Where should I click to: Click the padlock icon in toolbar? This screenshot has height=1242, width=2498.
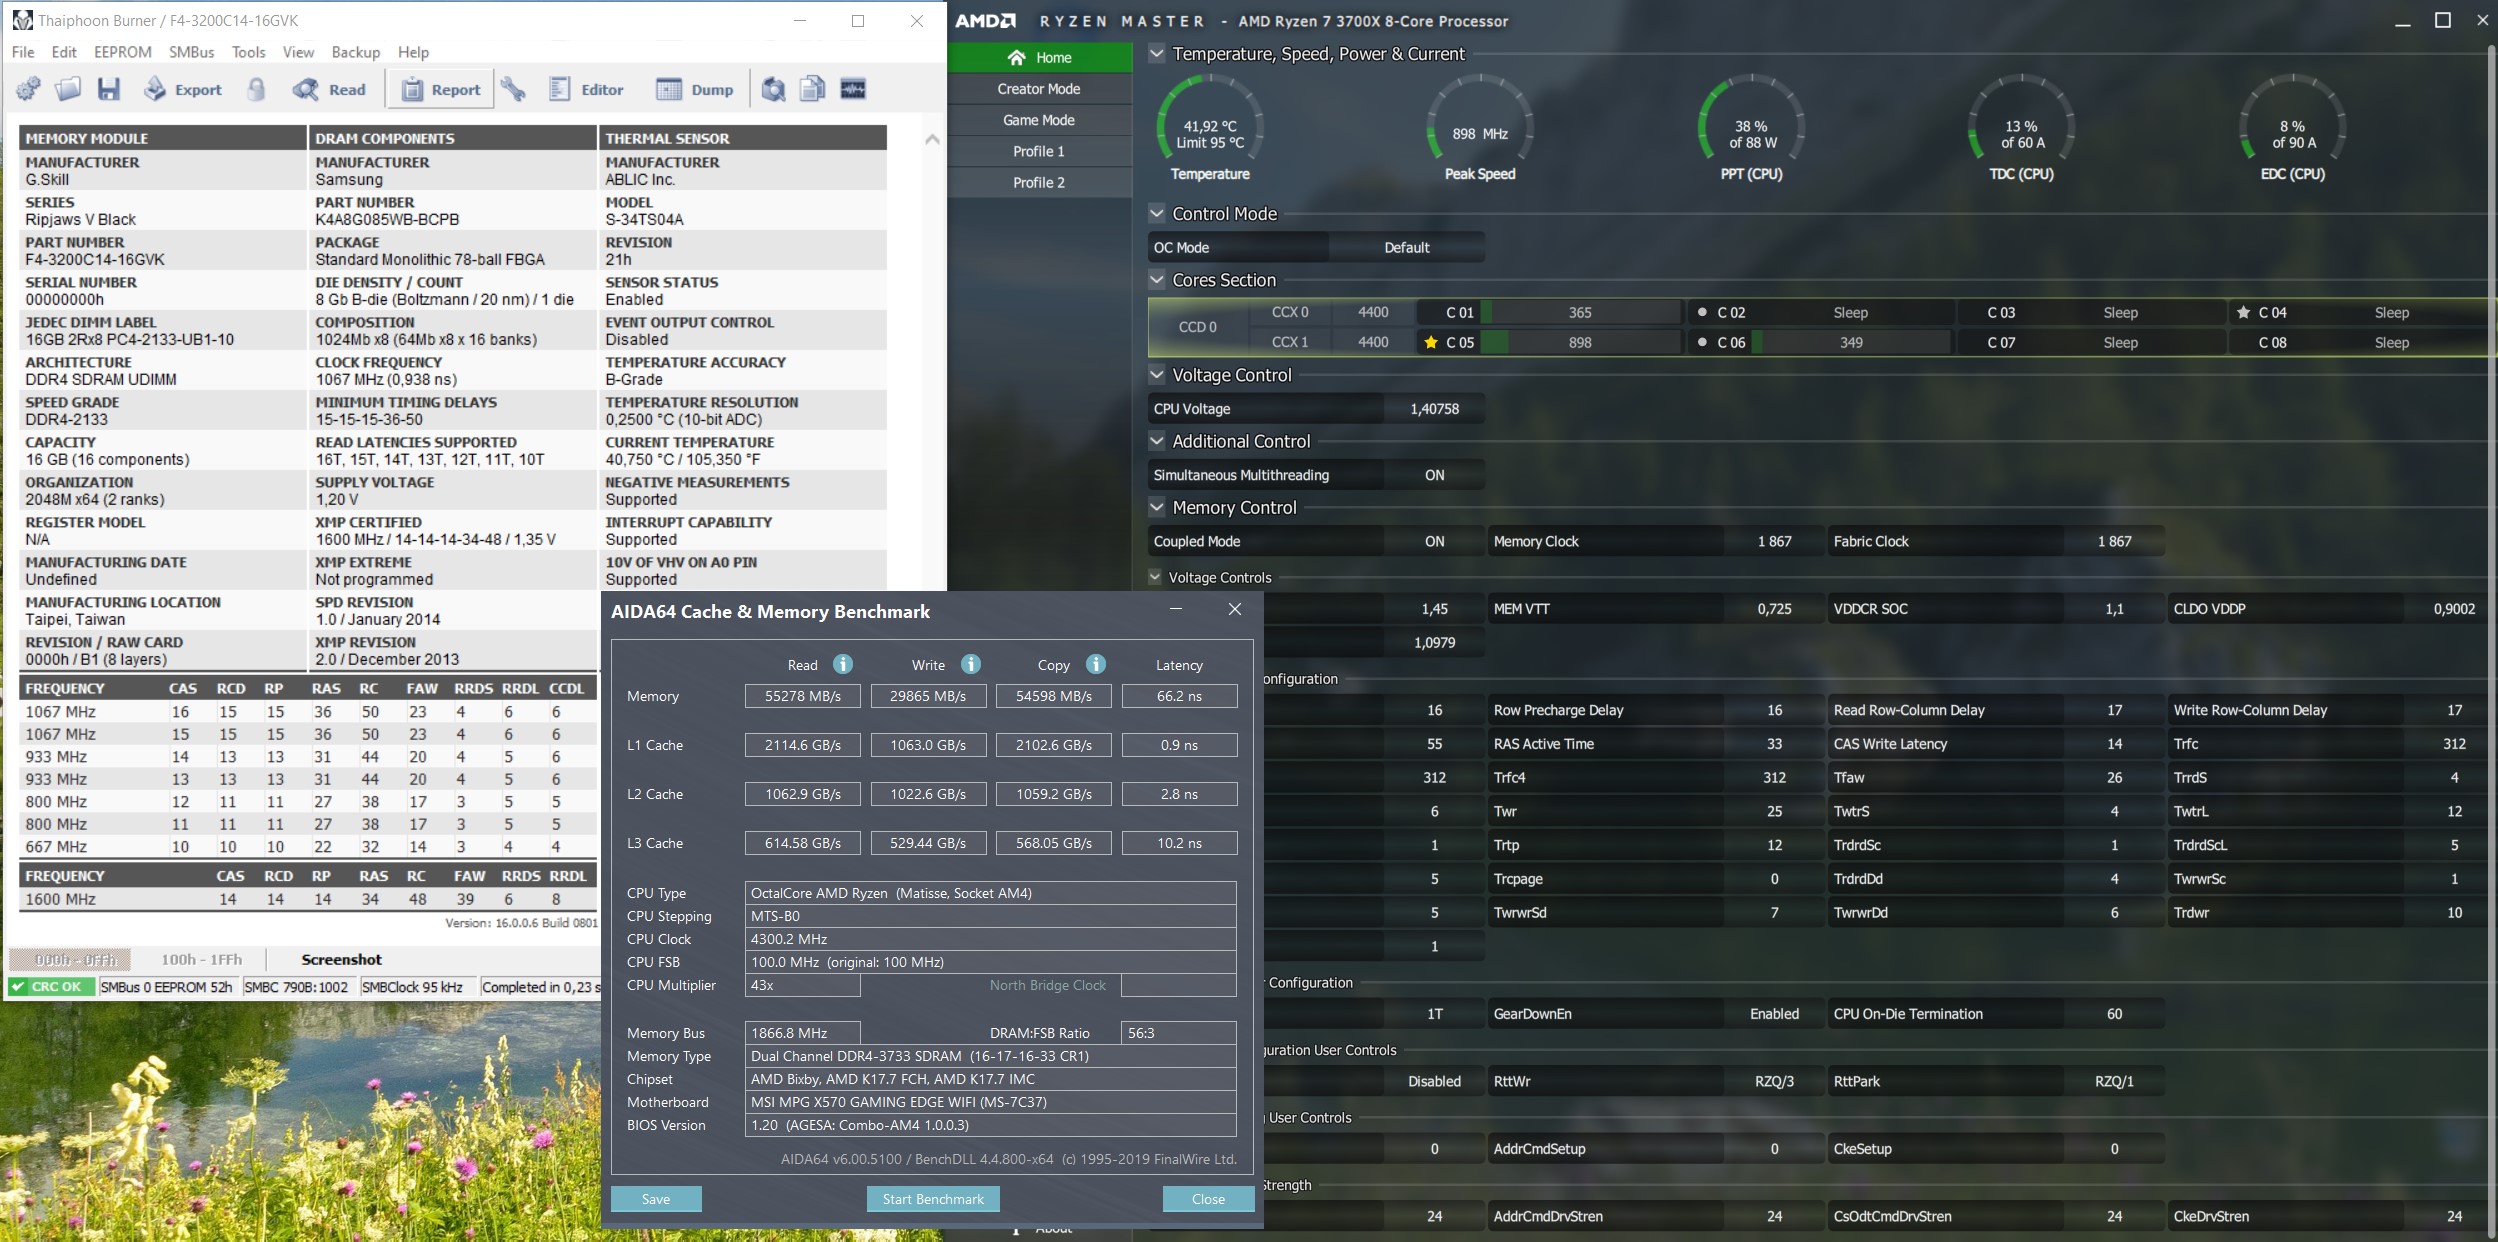[257, 89]
